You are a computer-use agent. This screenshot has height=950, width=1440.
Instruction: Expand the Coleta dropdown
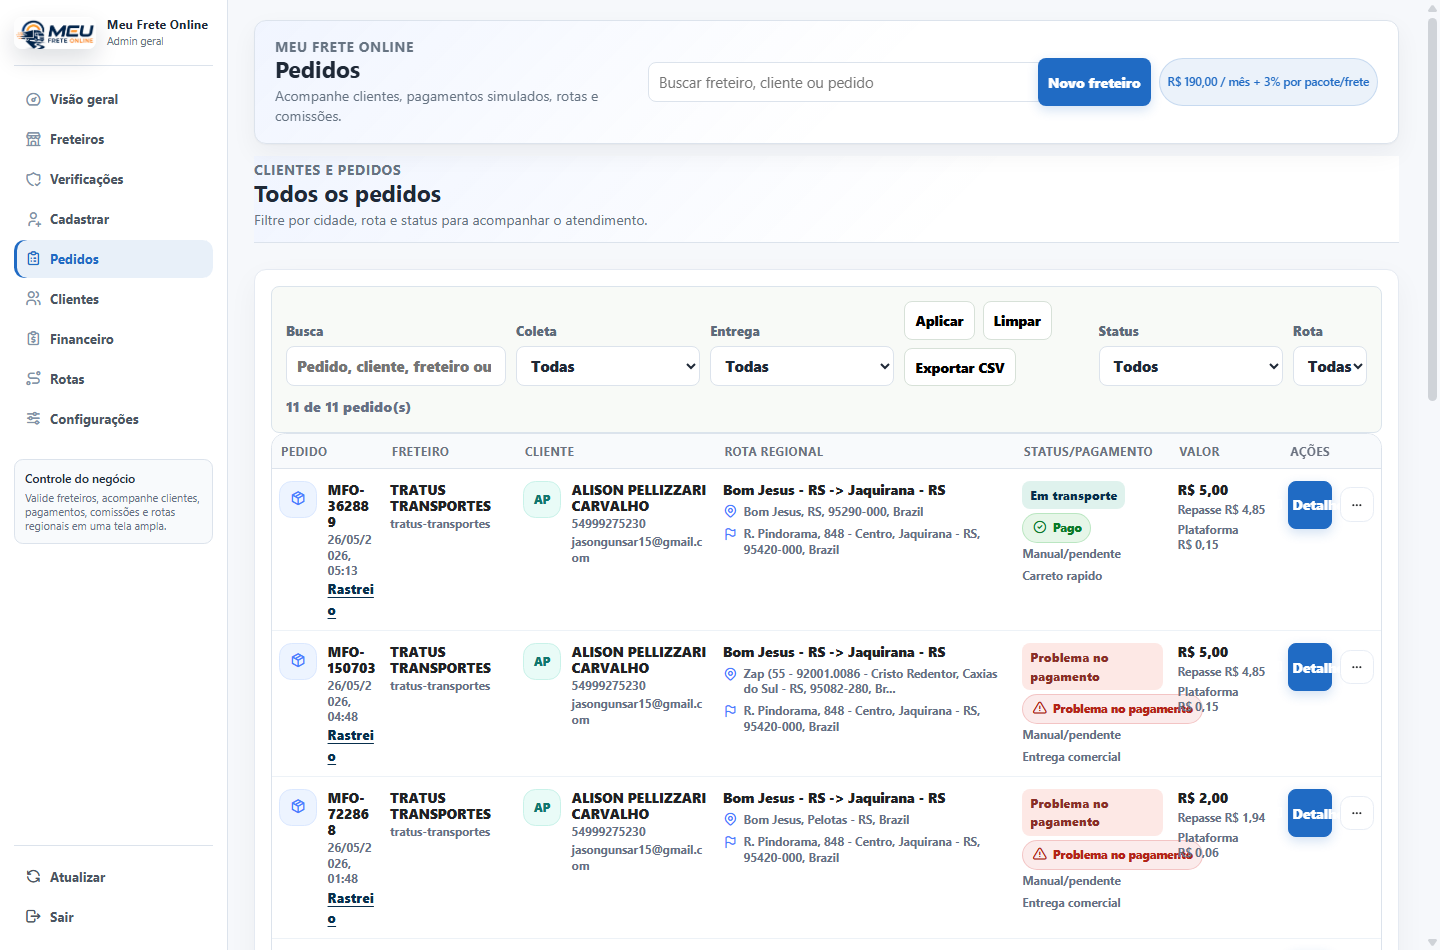608,366
